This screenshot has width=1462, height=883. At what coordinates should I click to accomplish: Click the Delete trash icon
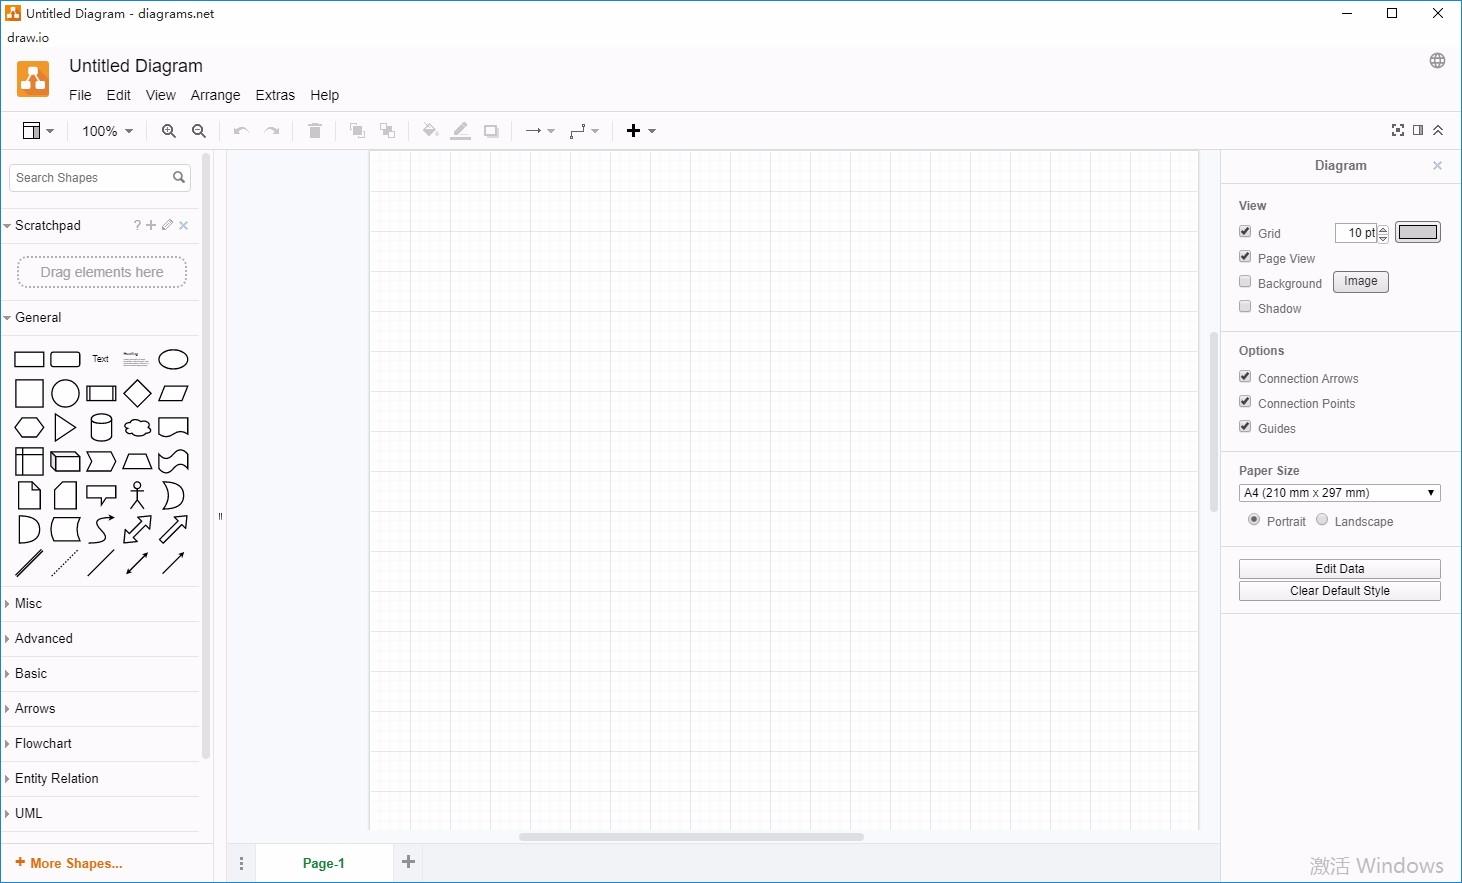click(315, 131)
